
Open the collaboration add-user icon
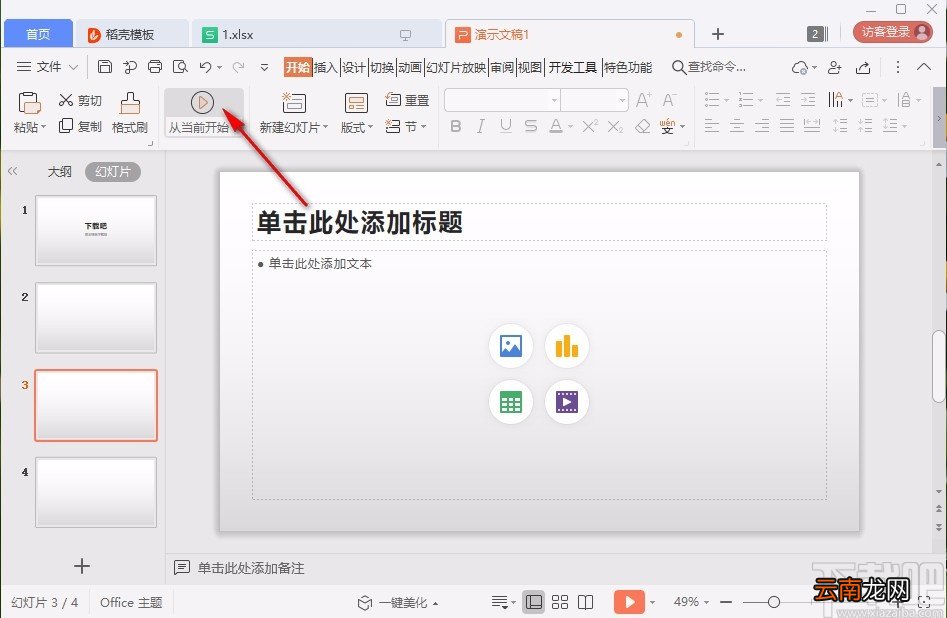[835, 68]
